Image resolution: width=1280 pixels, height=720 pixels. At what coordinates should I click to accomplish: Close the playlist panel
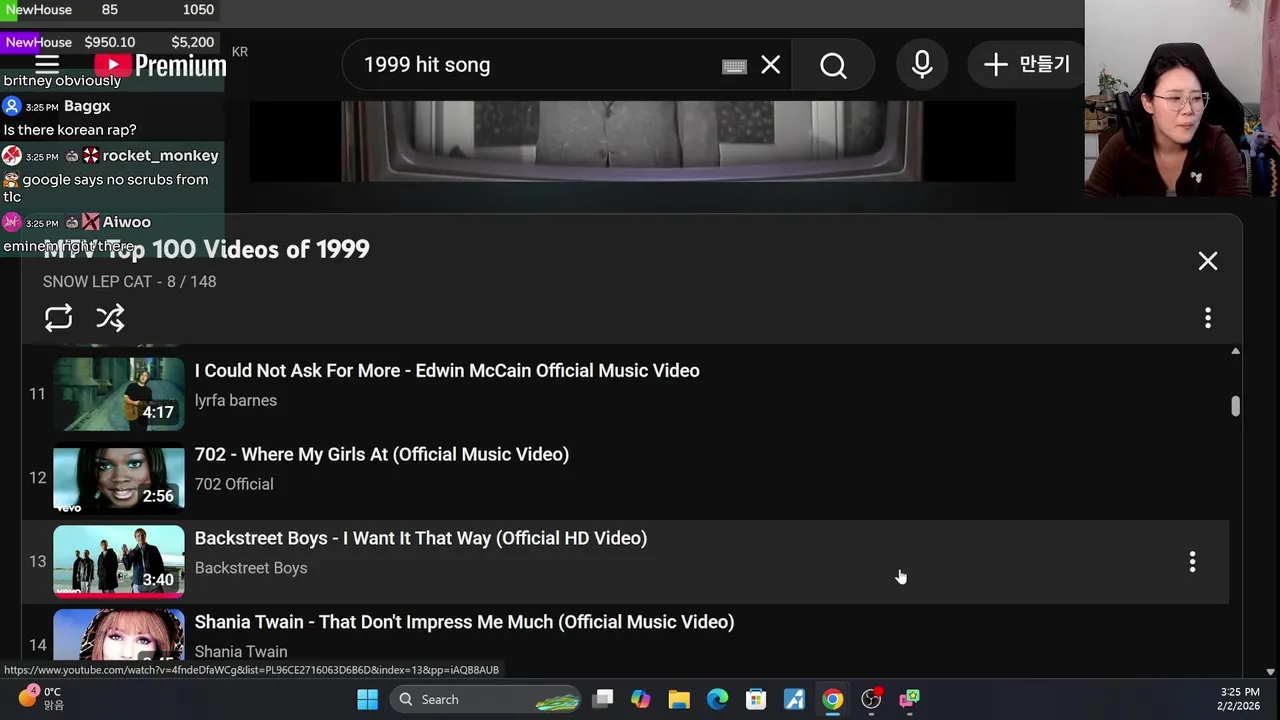[x=1208, y=261]
